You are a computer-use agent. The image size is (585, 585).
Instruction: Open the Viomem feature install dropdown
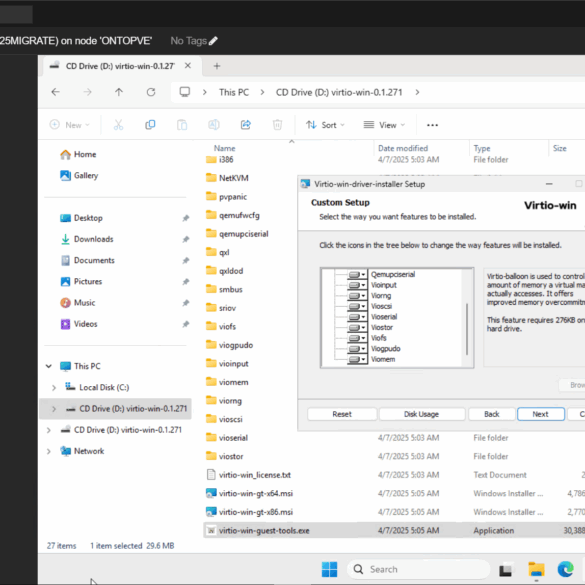click(357, 359)
